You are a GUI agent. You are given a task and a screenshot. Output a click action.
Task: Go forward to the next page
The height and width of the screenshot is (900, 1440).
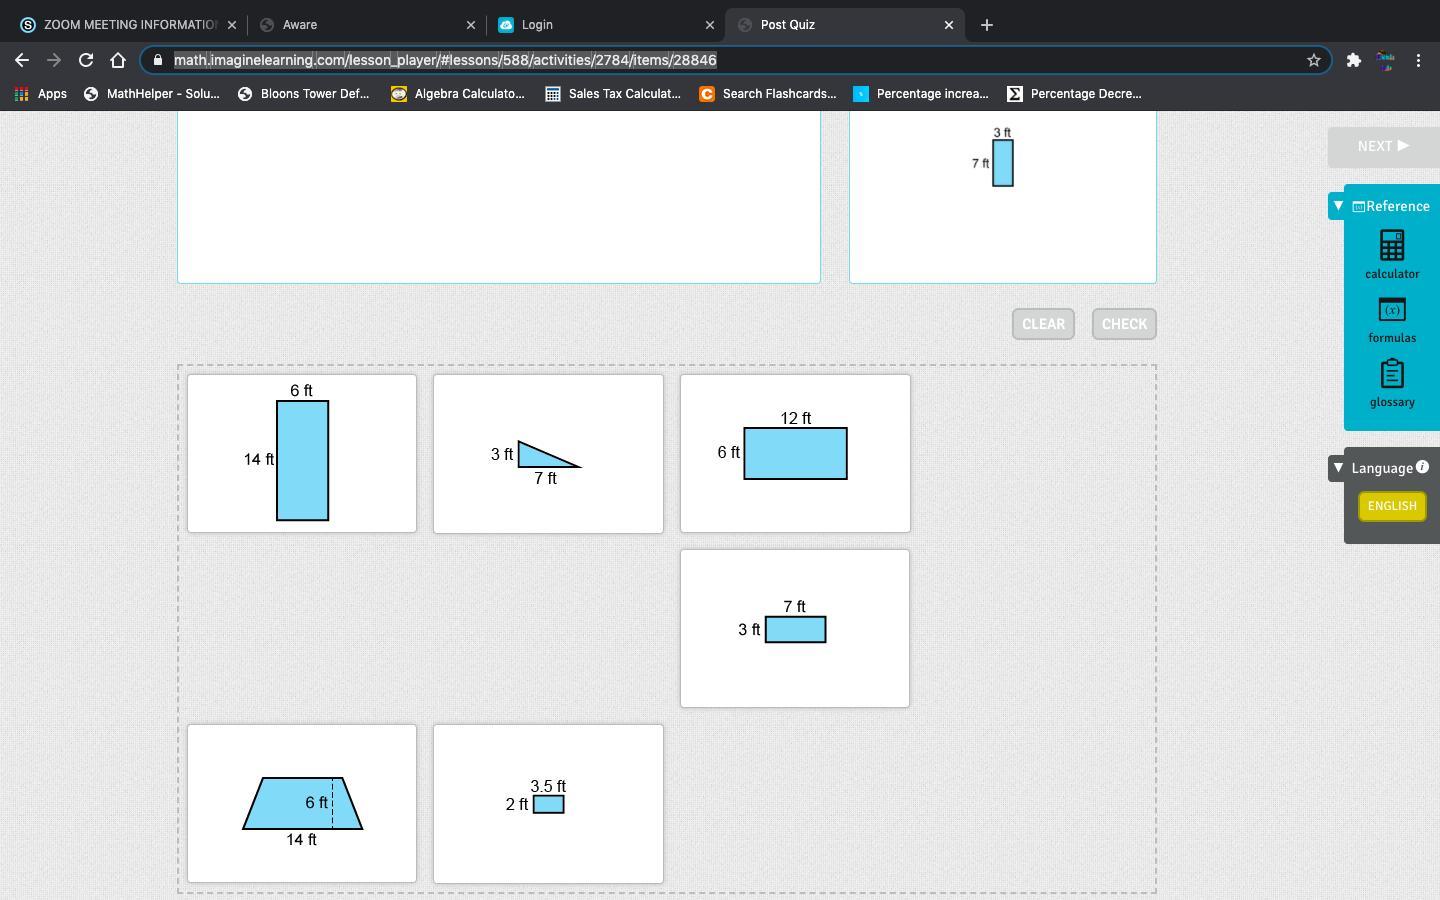54,60
